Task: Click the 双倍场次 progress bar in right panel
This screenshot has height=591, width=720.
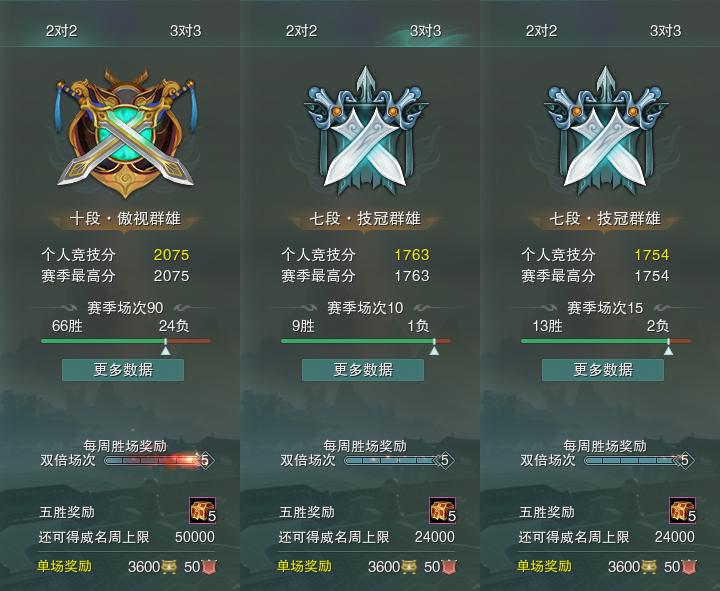Action: coord(638,460)
